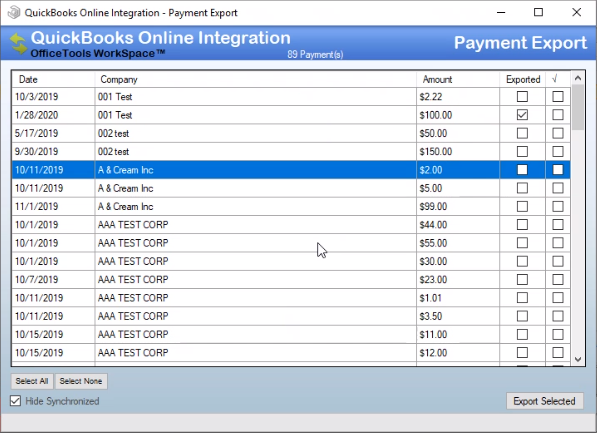The height and width of the screenshot is (433, 597).
Task: Click the checkmark column header
Action: click(558, 79)
